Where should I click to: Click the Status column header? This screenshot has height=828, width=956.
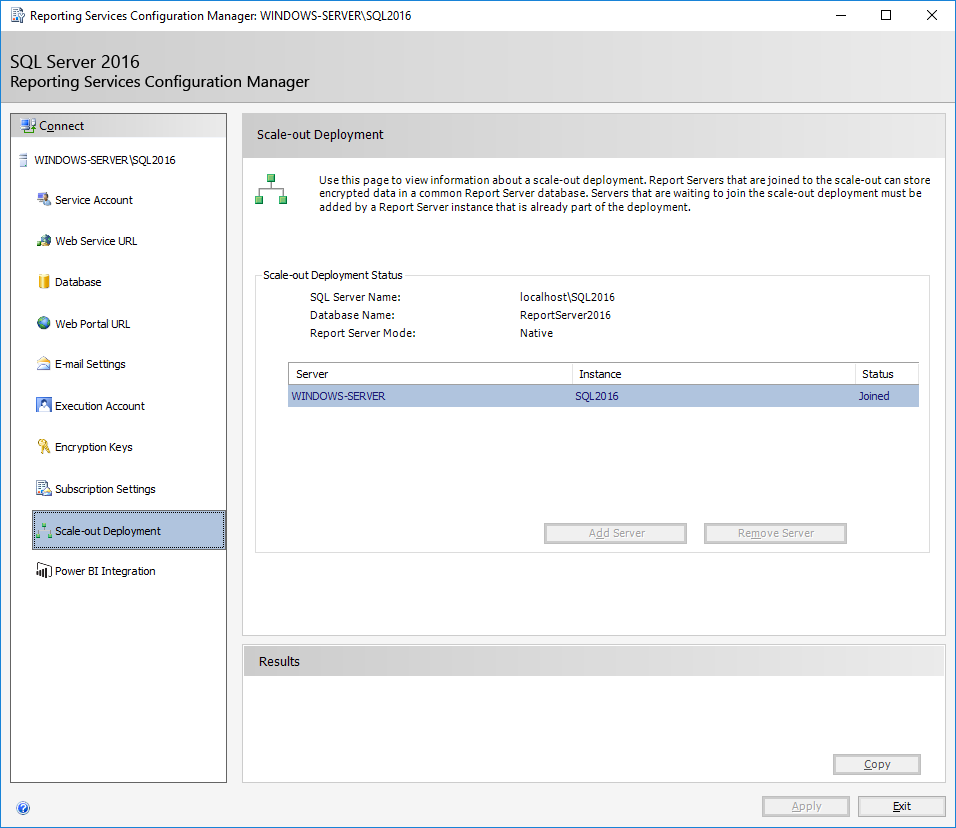[886, 374]
